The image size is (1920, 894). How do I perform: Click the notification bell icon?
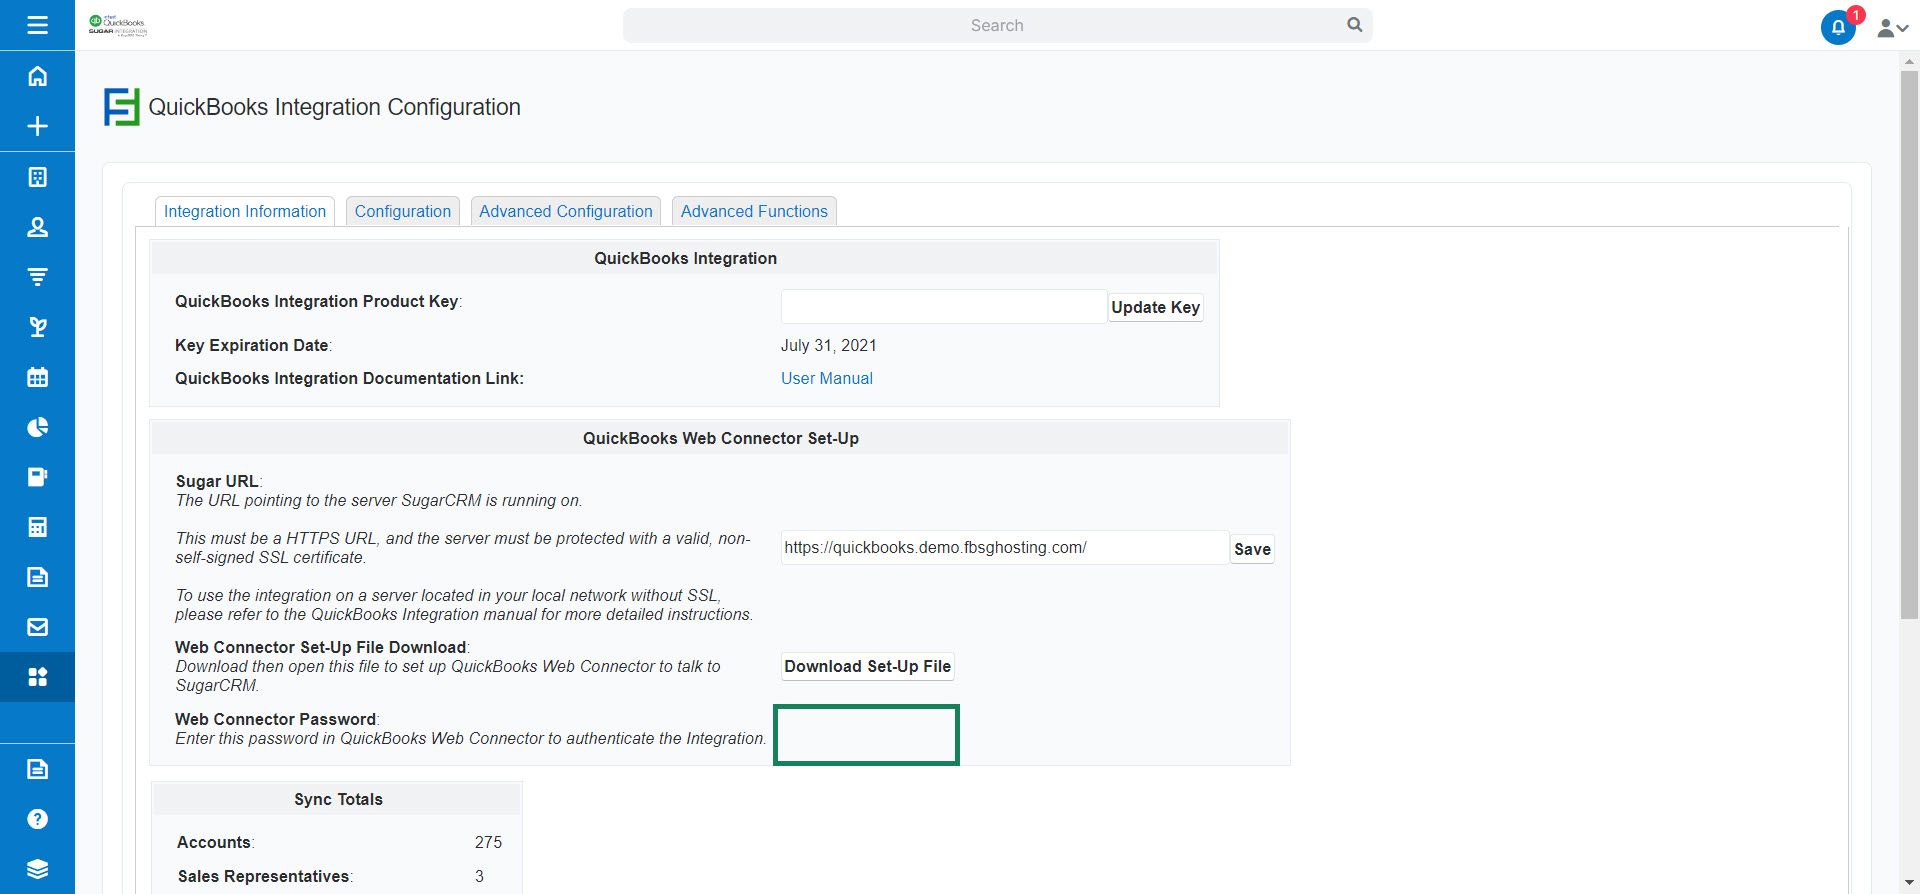1837,27
